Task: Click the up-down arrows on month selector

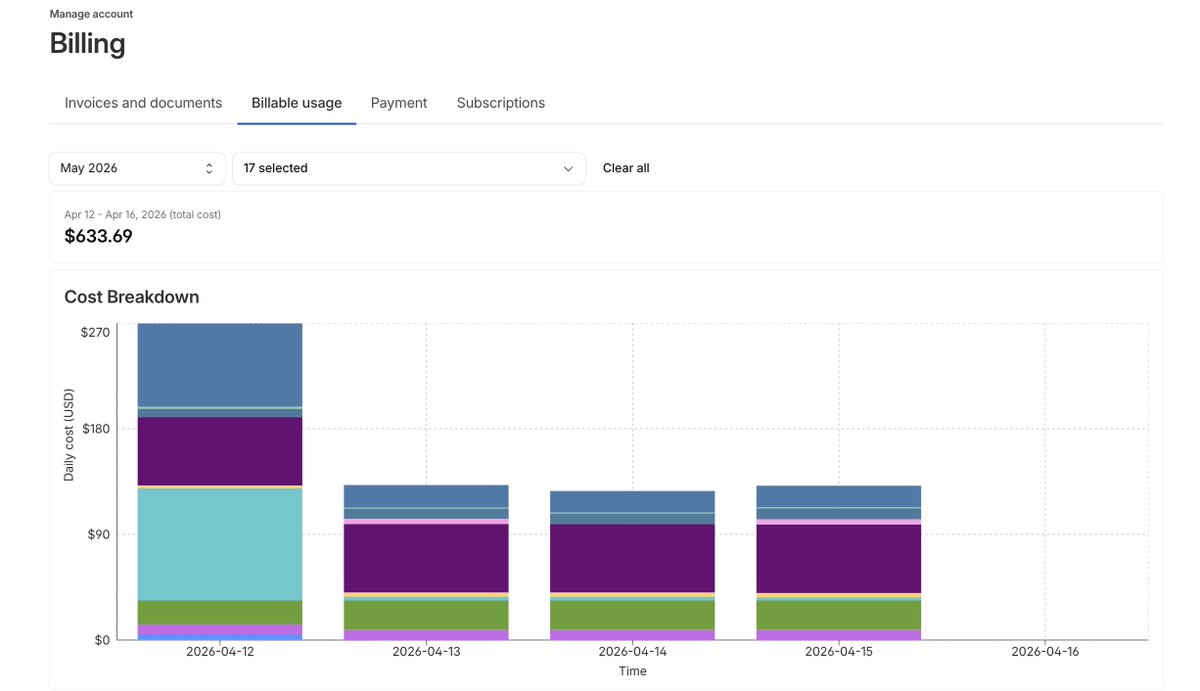Action: click(x=209, y=168)
